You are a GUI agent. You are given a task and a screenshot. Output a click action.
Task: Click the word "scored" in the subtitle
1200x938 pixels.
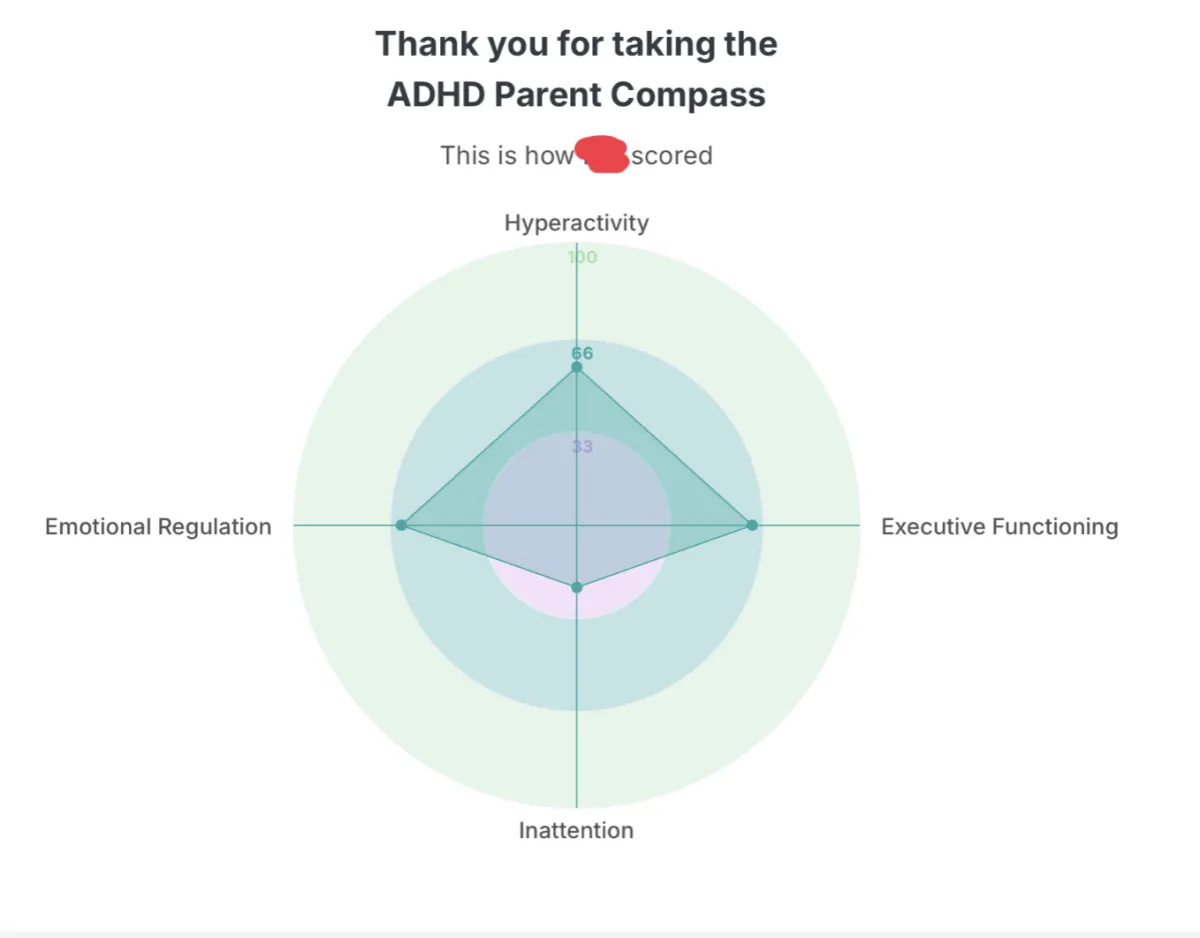[672, 156]
